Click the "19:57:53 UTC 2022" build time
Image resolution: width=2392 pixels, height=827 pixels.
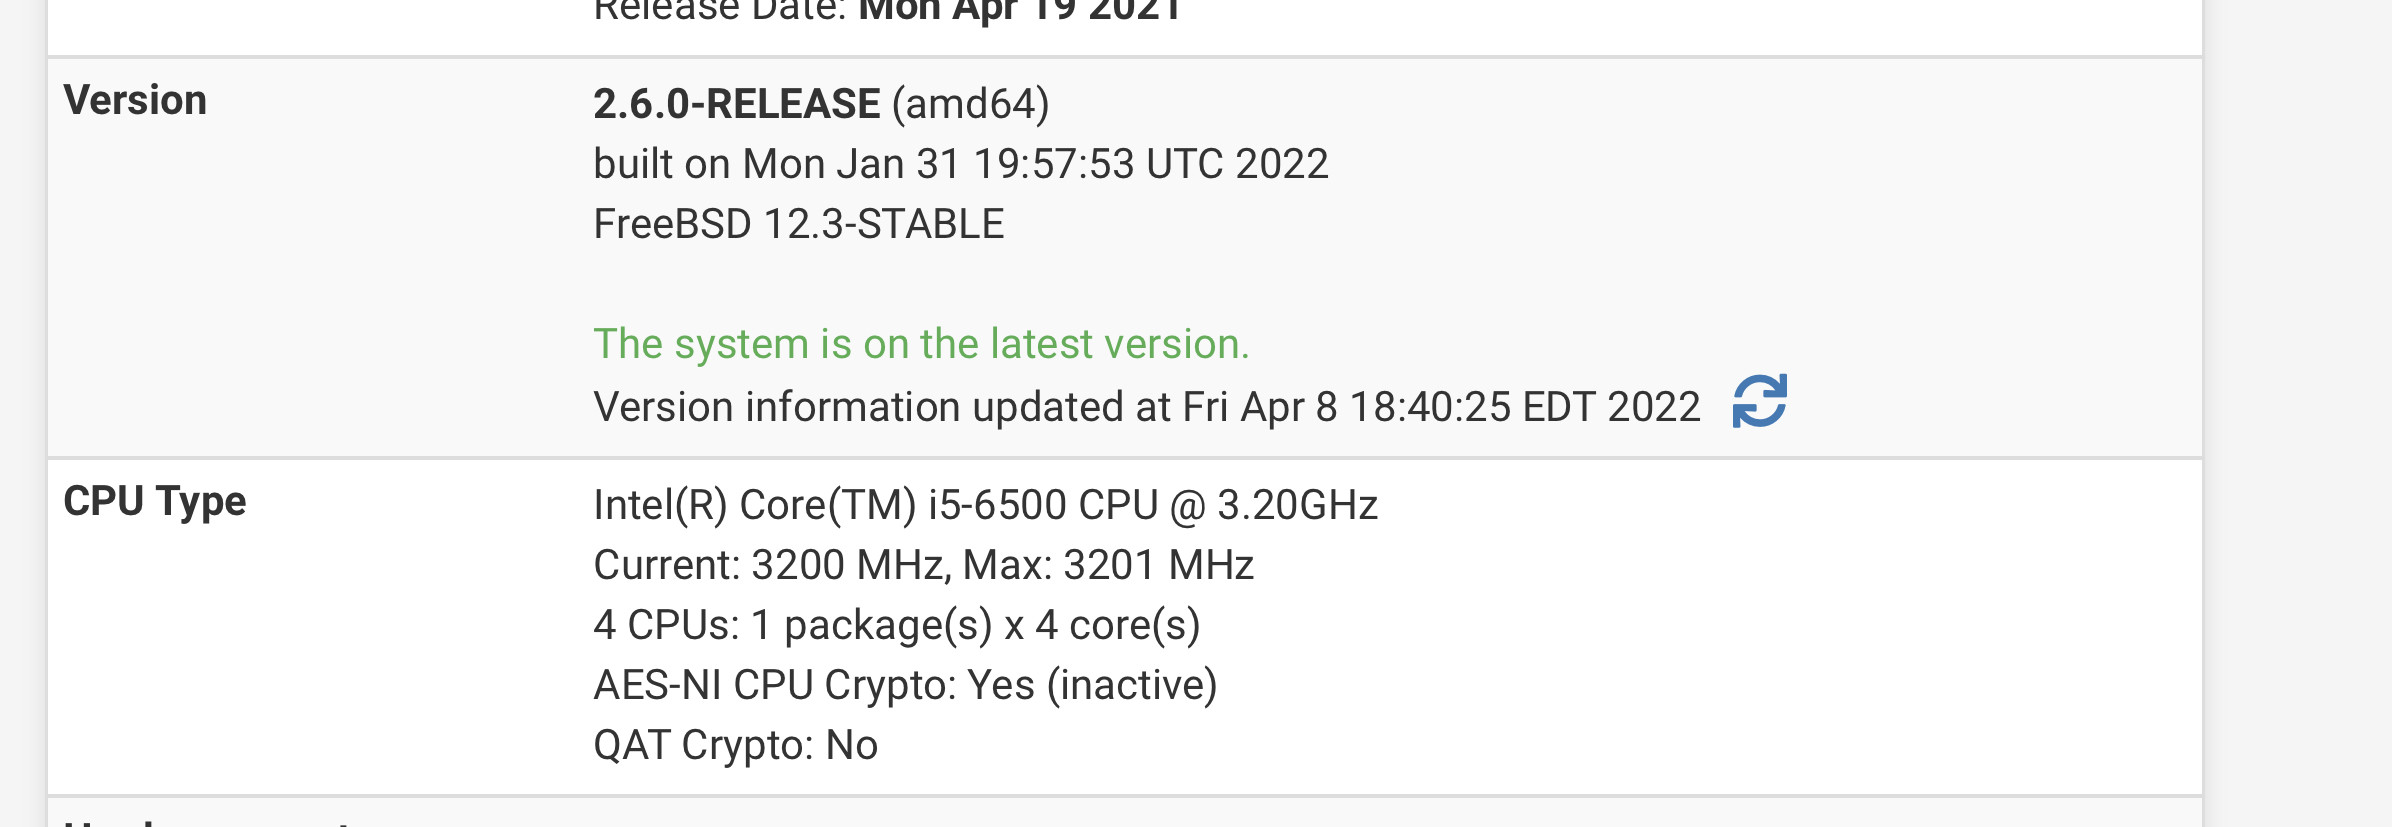[1150, 164]
